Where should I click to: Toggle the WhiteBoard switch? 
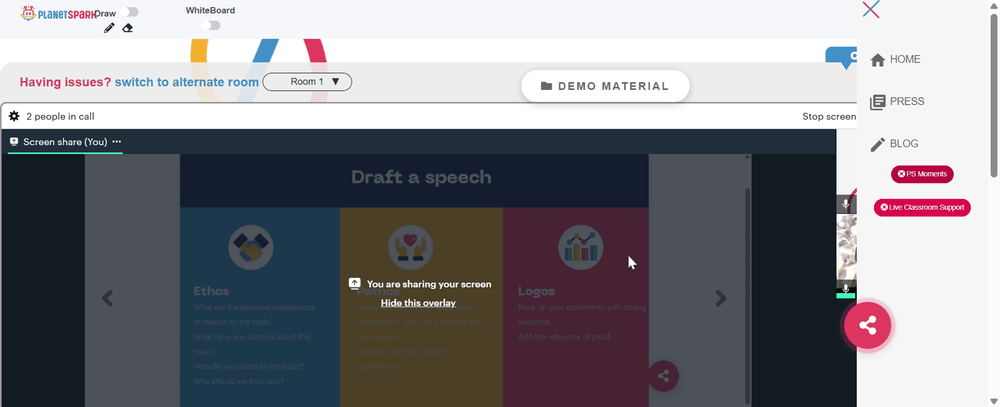211,26
